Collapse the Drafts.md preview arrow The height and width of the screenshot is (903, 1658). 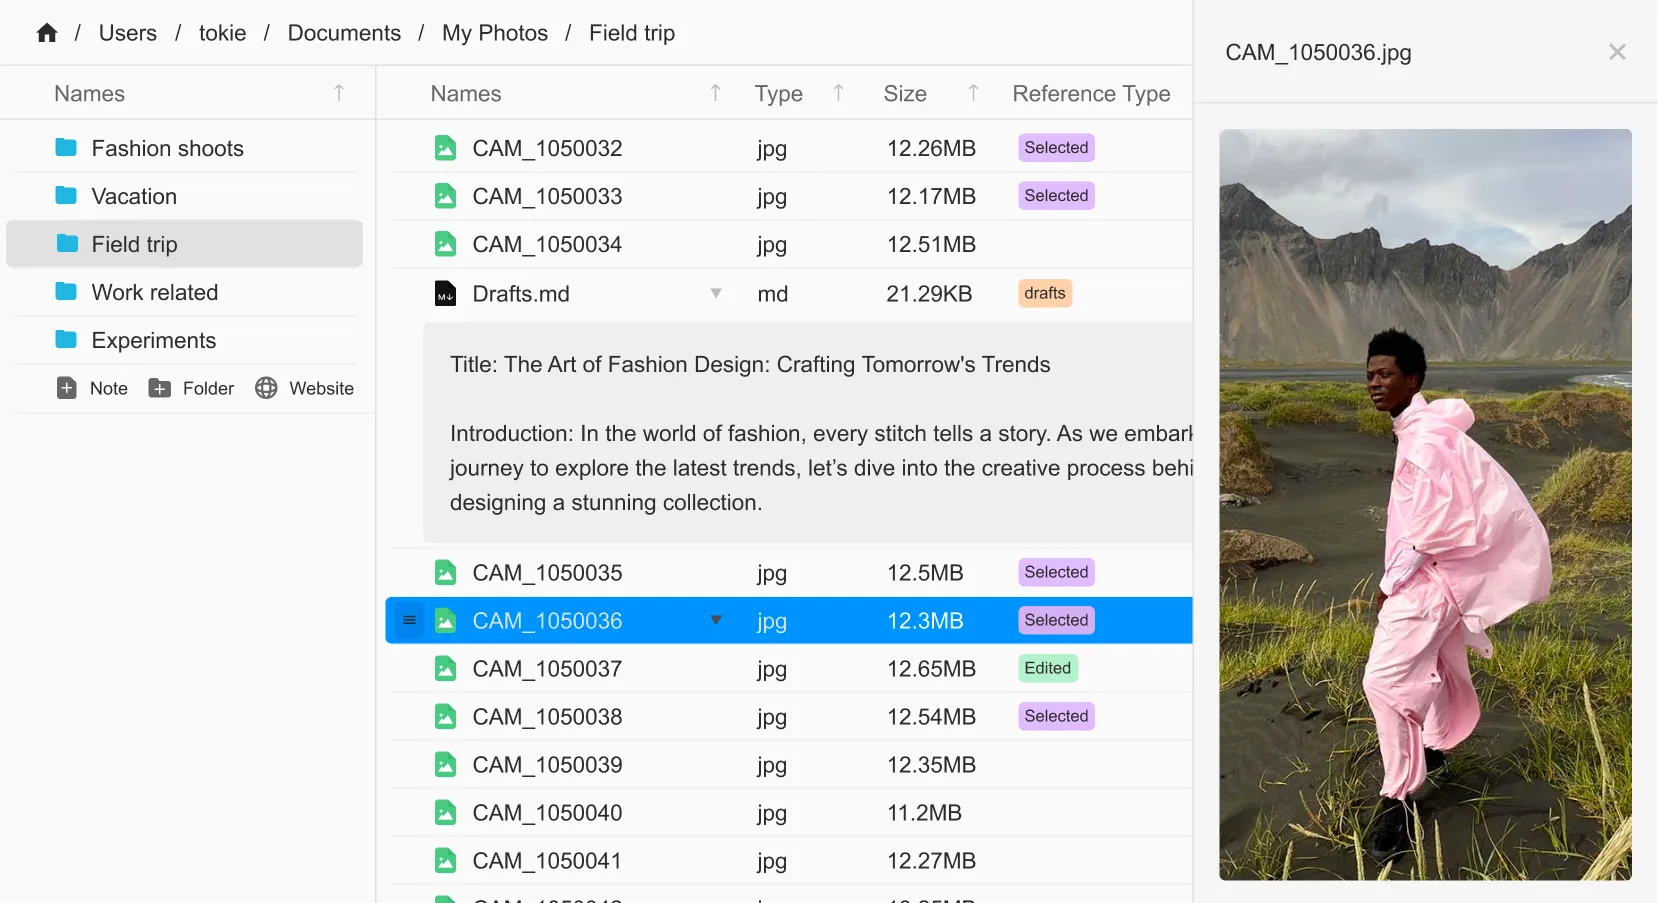click(716, 293)
